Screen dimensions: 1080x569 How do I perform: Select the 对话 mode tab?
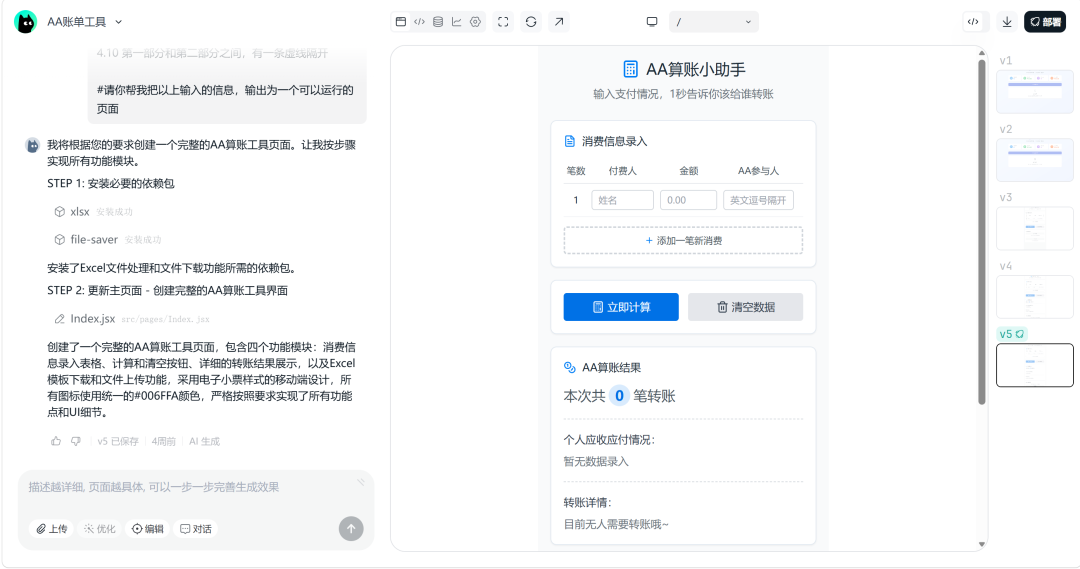coord(195,529)
